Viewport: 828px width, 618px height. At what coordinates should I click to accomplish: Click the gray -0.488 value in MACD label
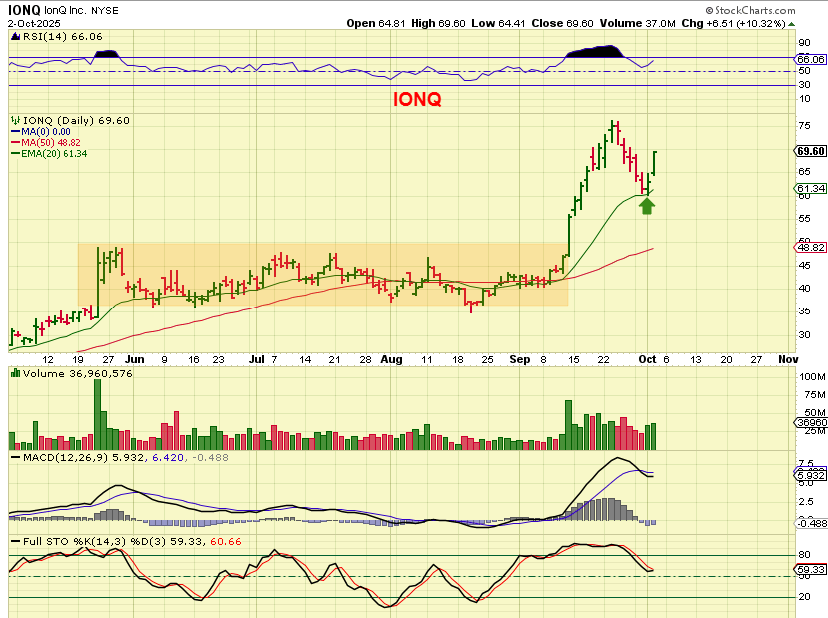click(x=210, y=457)
